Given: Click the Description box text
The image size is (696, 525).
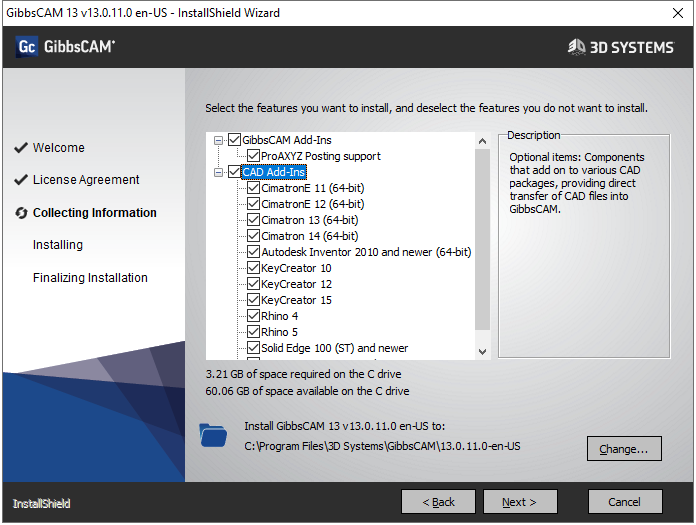Looking at the screenshot, I should [x=577, y=183].
